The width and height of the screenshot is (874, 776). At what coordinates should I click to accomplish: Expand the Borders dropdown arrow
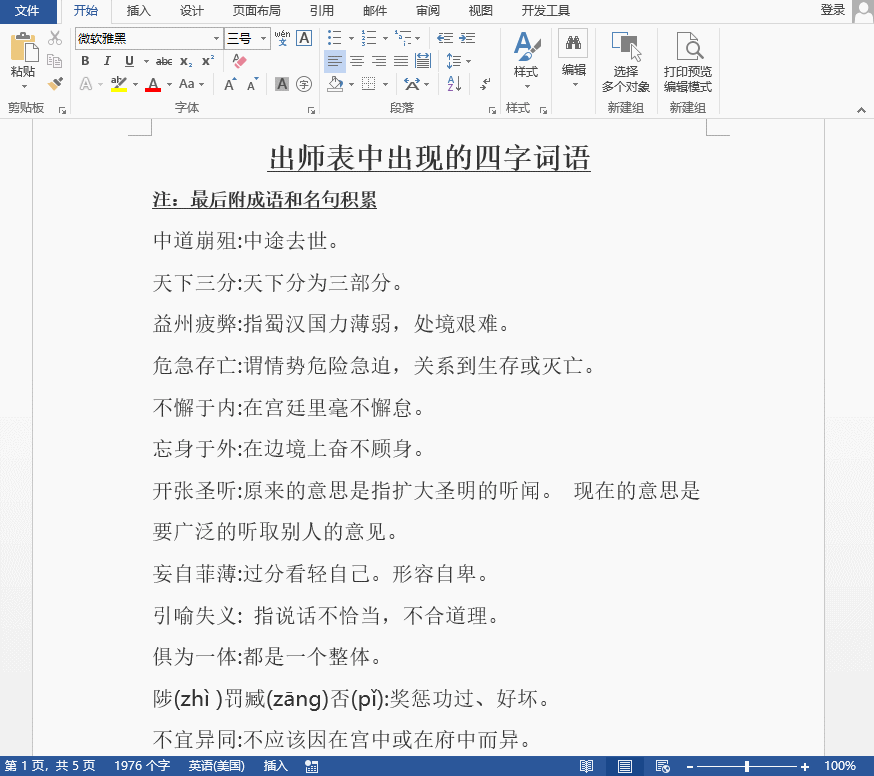tap(385, 85)
